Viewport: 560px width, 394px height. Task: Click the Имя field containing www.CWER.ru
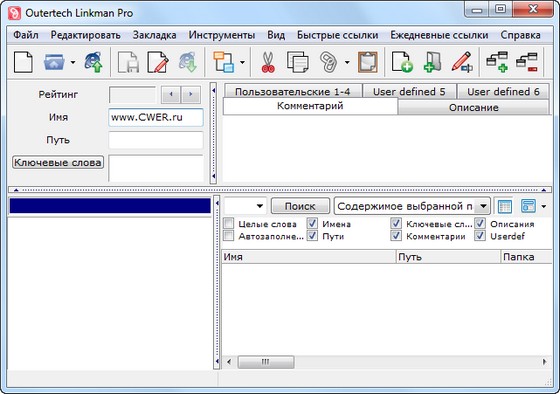(156, 118)
